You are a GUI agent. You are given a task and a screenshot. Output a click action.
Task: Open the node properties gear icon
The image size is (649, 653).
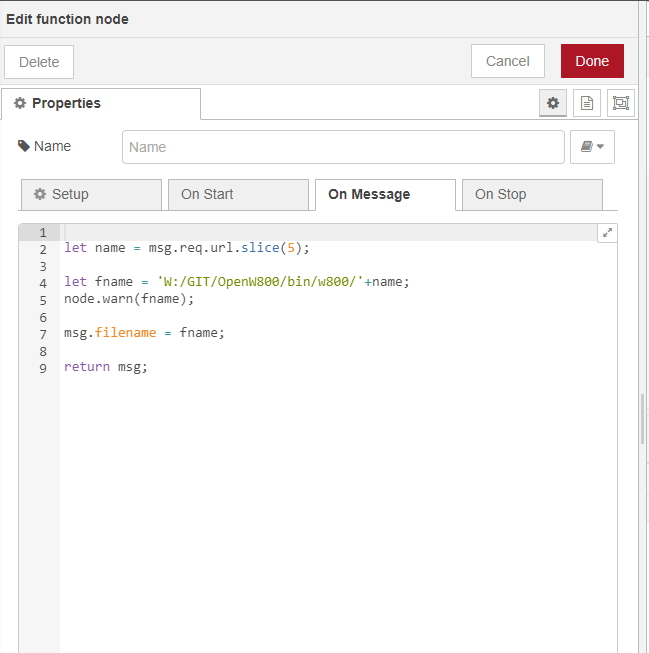tap(552, 103)
